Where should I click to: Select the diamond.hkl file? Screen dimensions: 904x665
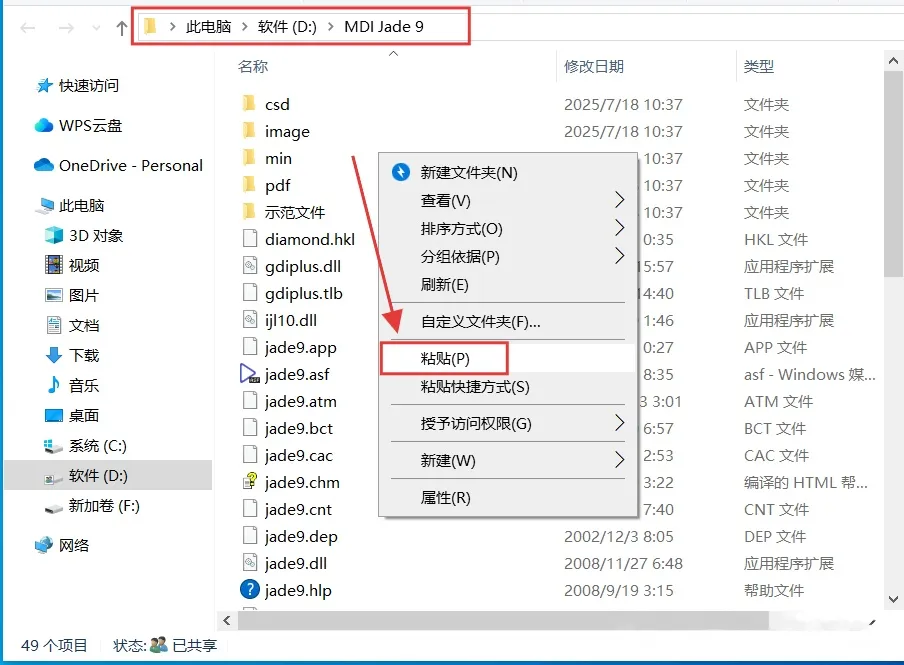coord(299,239)
